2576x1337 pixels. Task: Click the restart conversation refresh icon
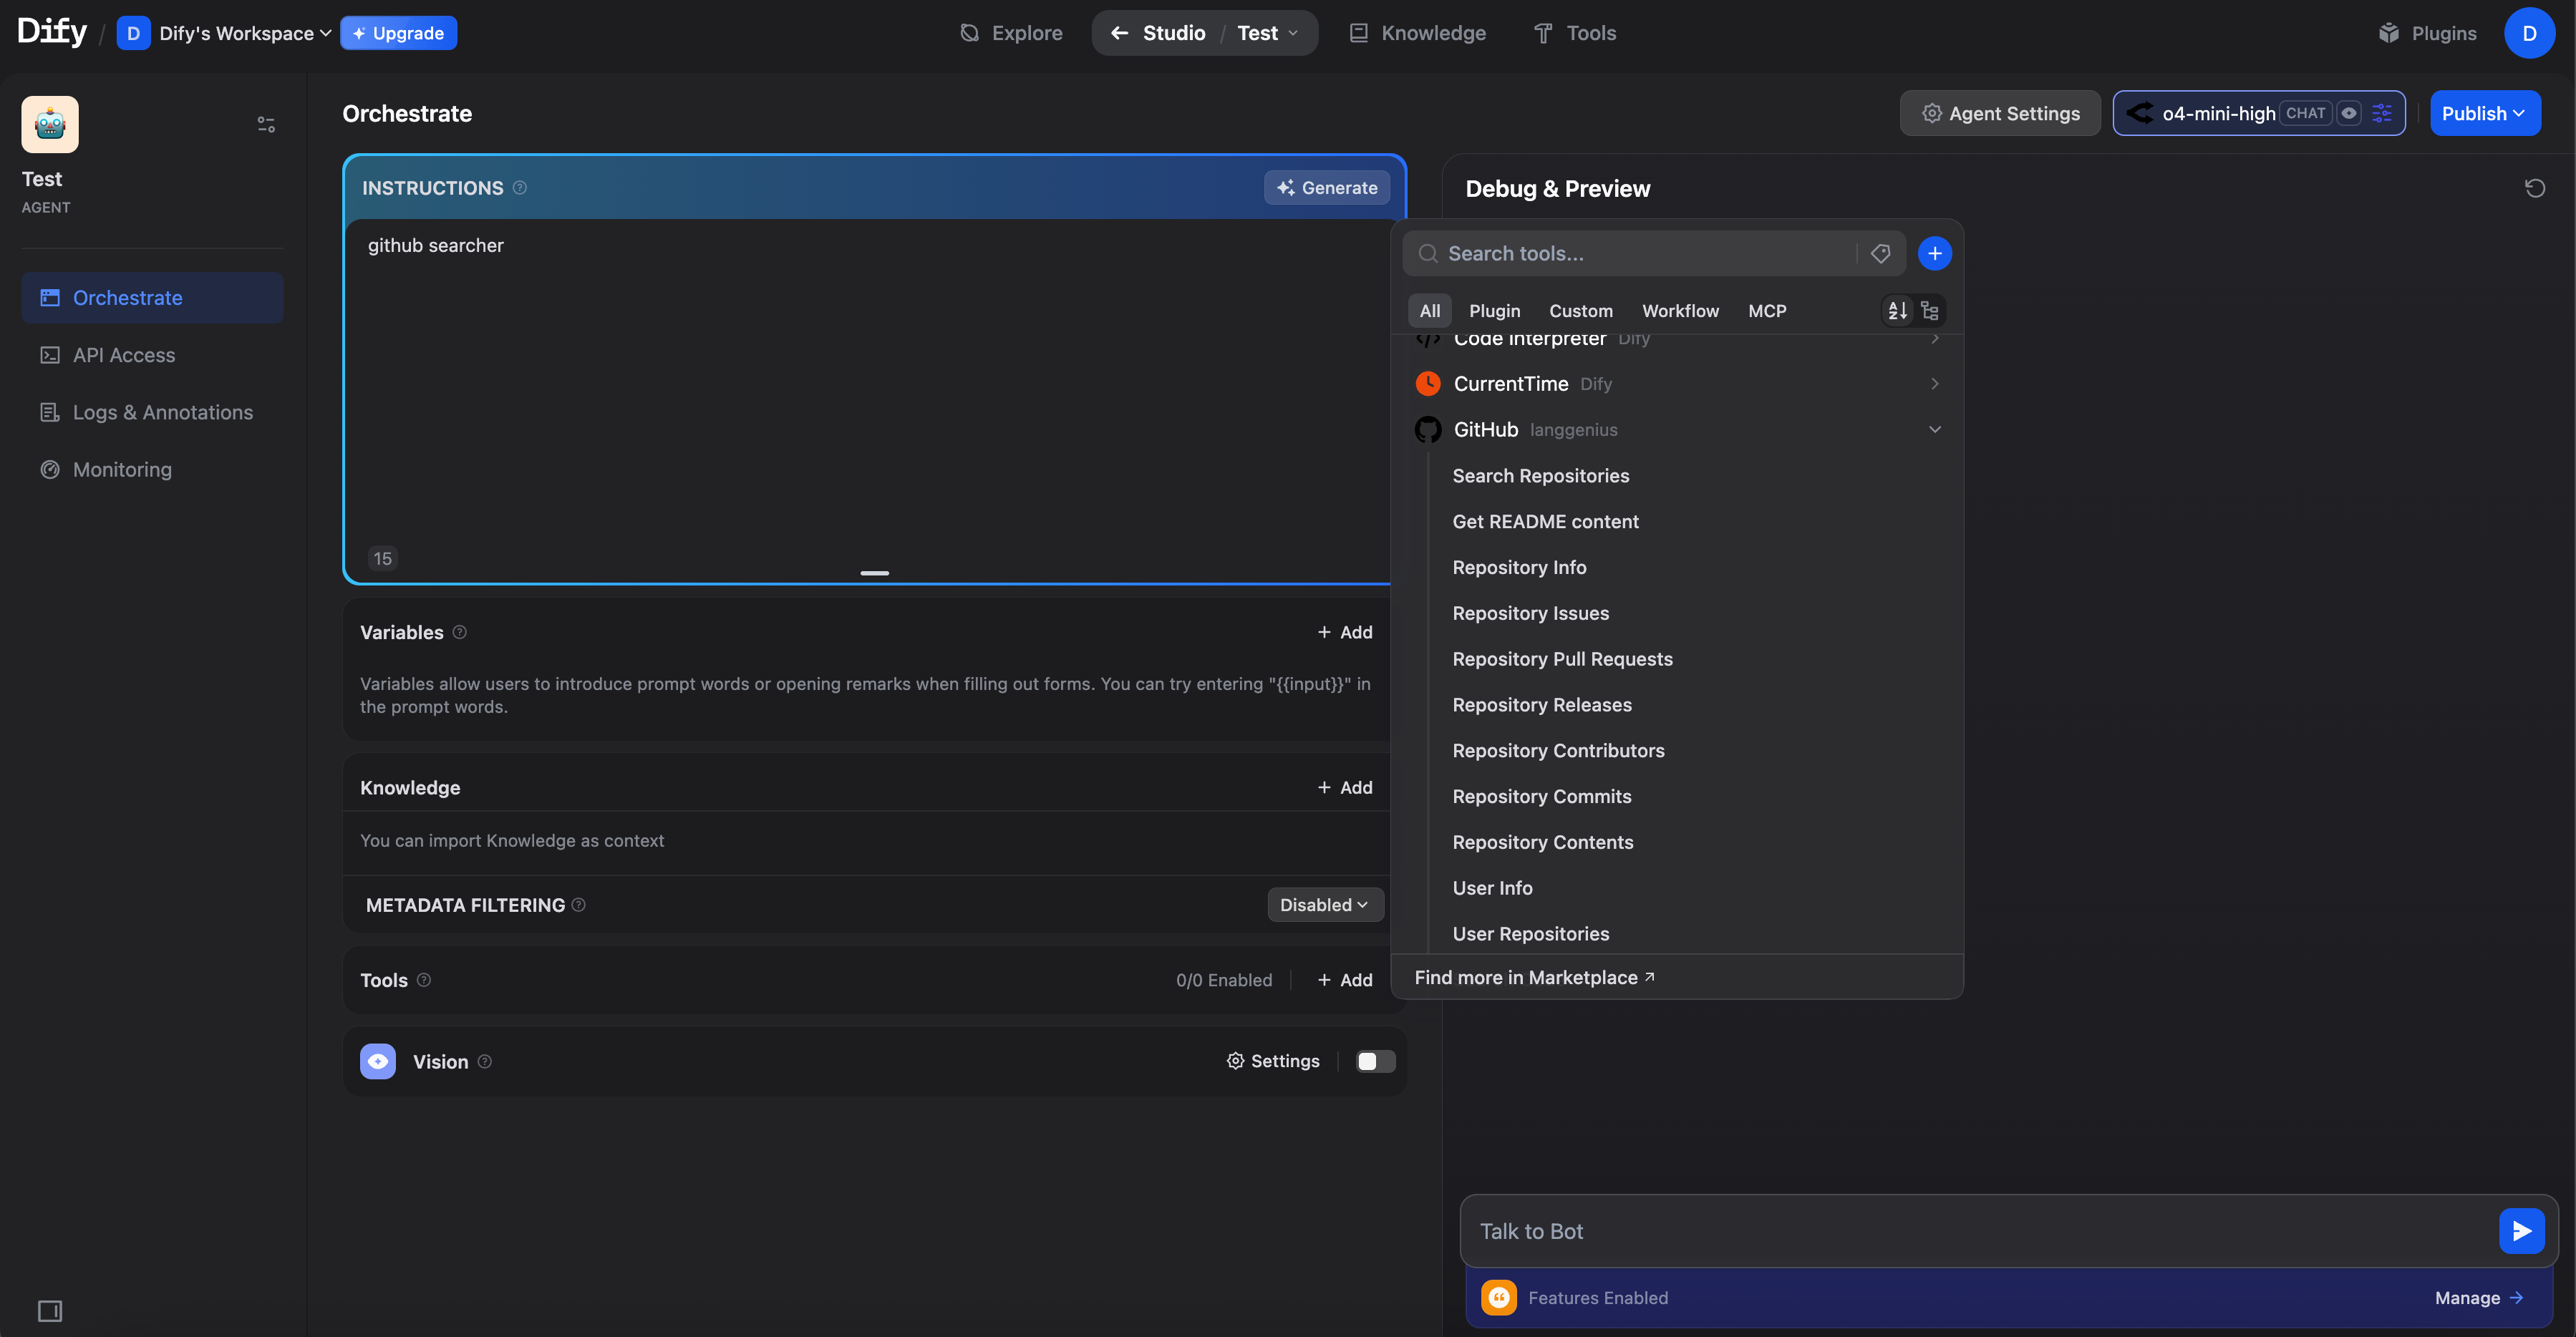point(2534,188)
